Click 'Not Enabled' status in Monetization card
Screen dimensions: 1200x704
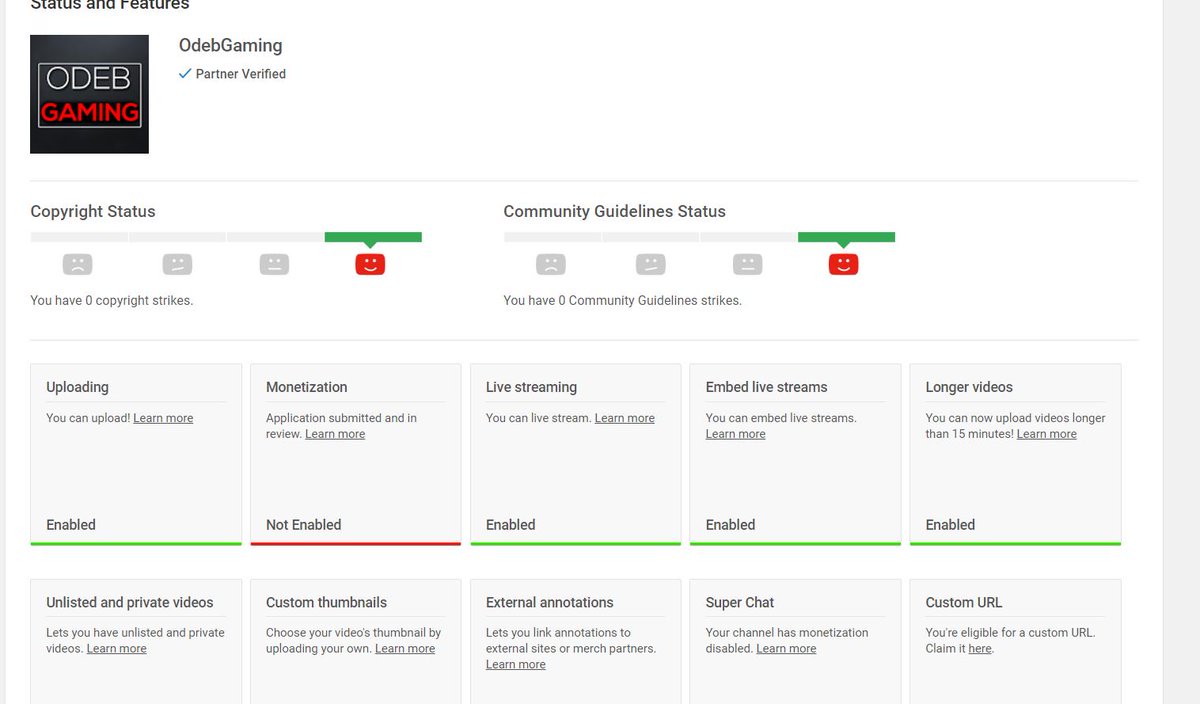pyautogui.click(x=303, y=524)
